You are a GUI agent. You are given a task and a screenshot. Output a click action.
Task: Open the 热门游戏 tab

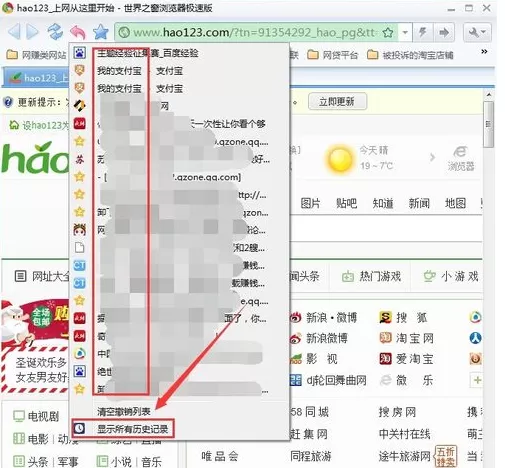coord(372,276)
